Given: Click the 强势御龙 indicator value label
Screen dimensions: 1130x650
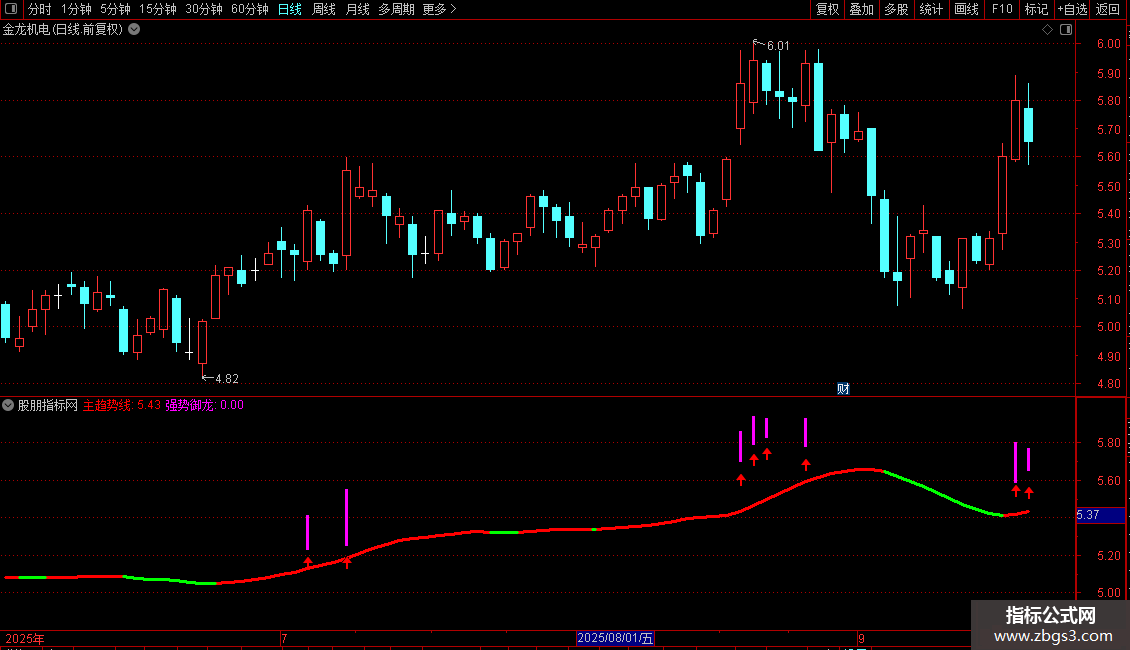Looking at the screenshot, I should (x=205, y=405).
